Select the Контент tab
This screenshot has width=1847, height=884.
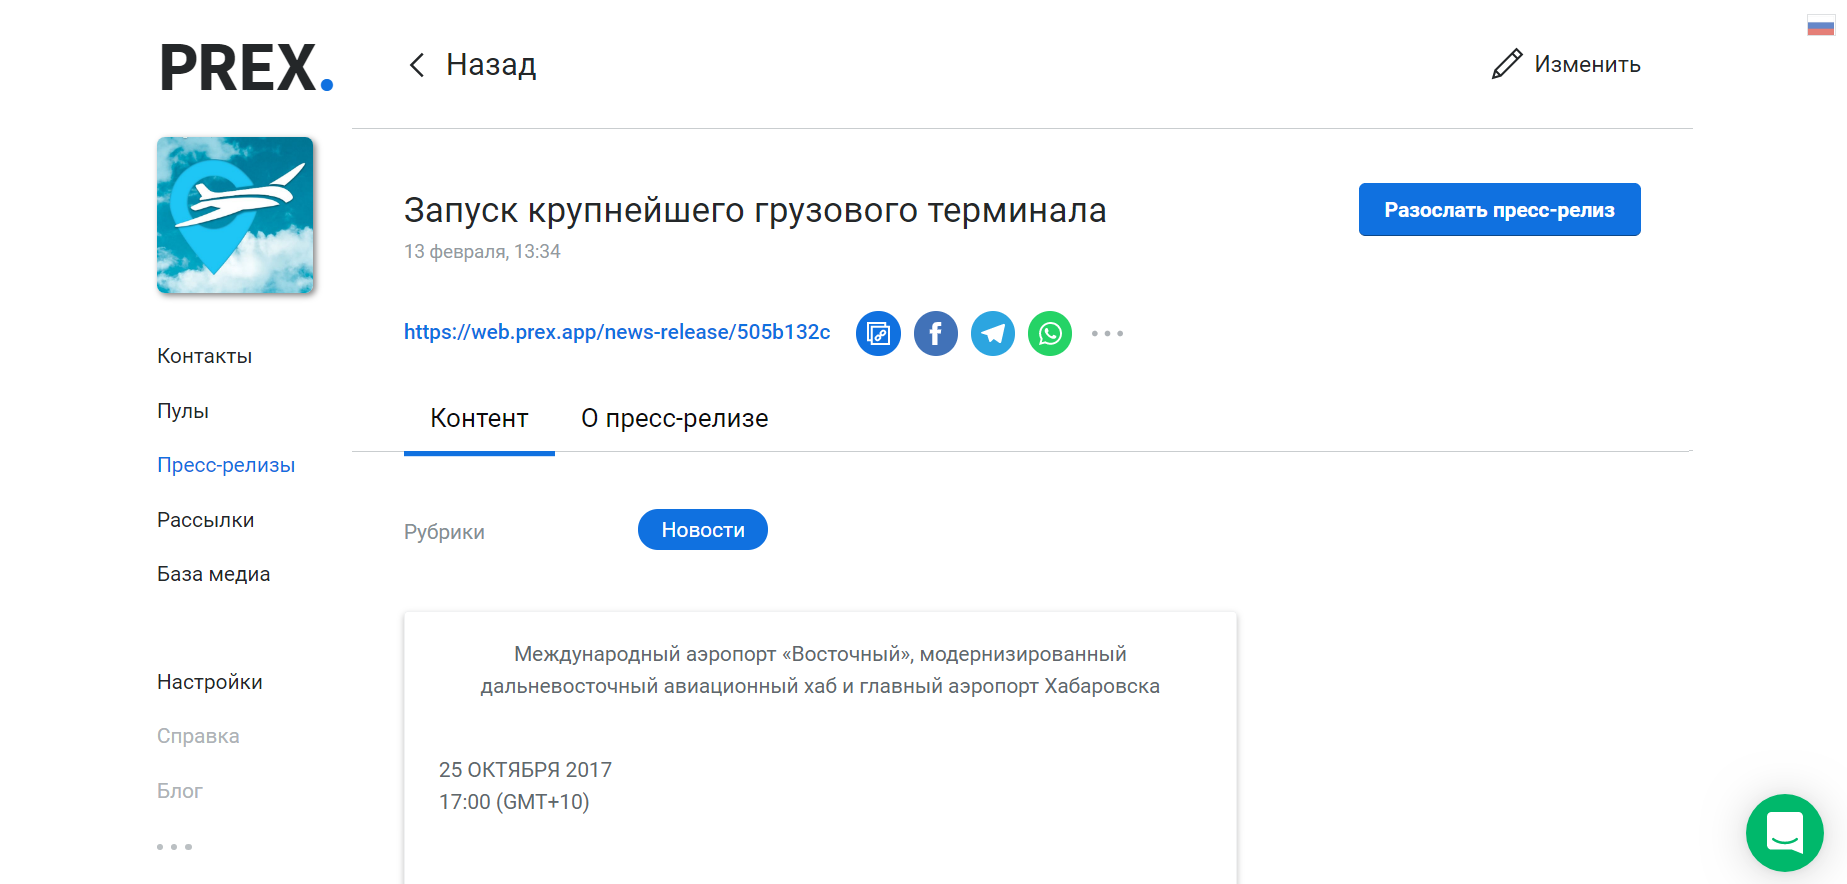click(x=479, y=418)
